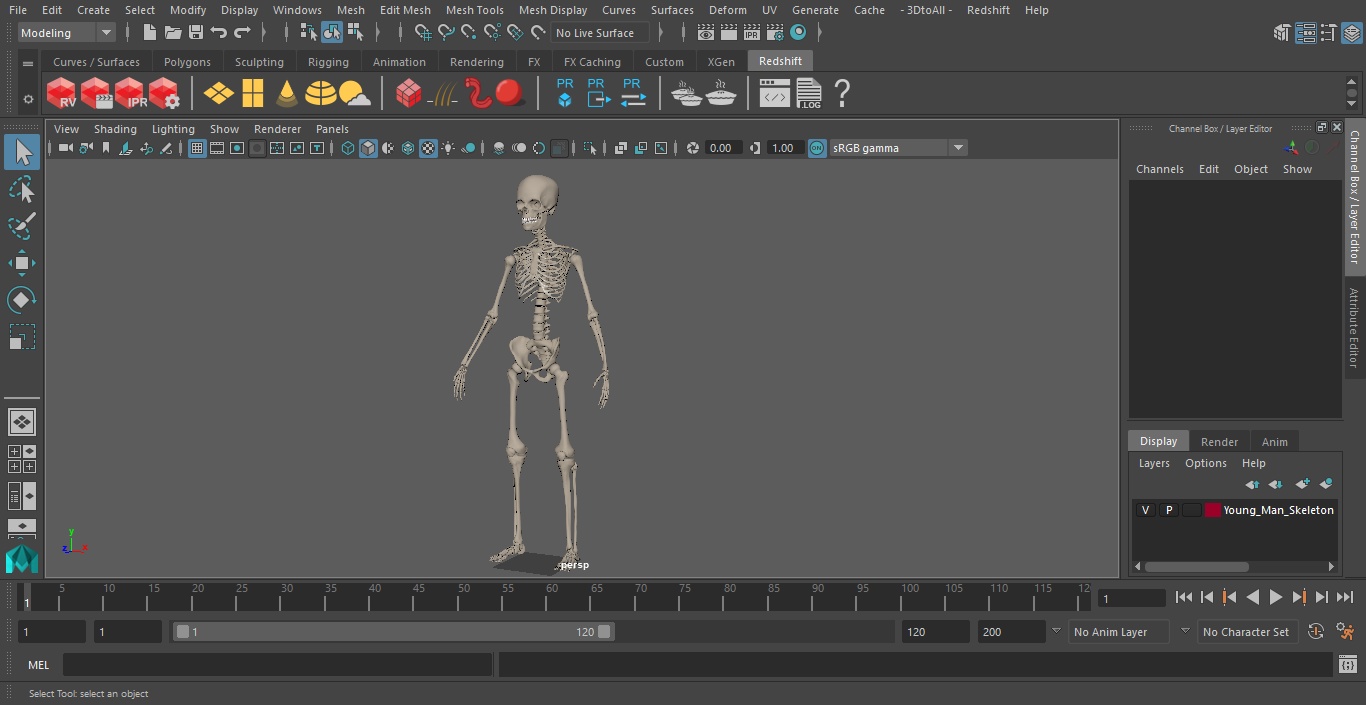Toggle wireframe on shaded in viewport toolbar
Image resolution: width=1366 pixels, height=705 pixels.
(408, 148)
